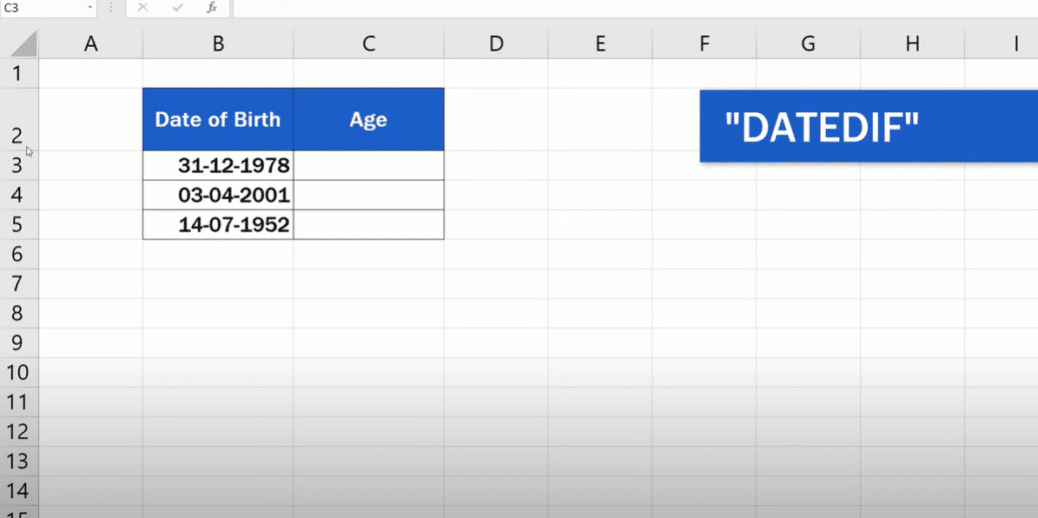Select row 8 header
The image size is (1038, 518).
point(19,313)
